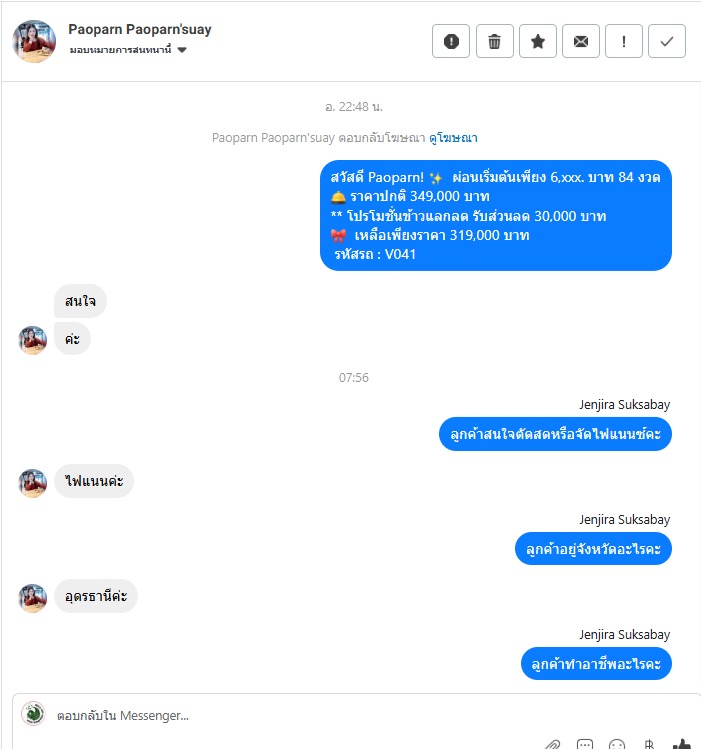Star this conversation as follow-up

click(x=538, y=41)
